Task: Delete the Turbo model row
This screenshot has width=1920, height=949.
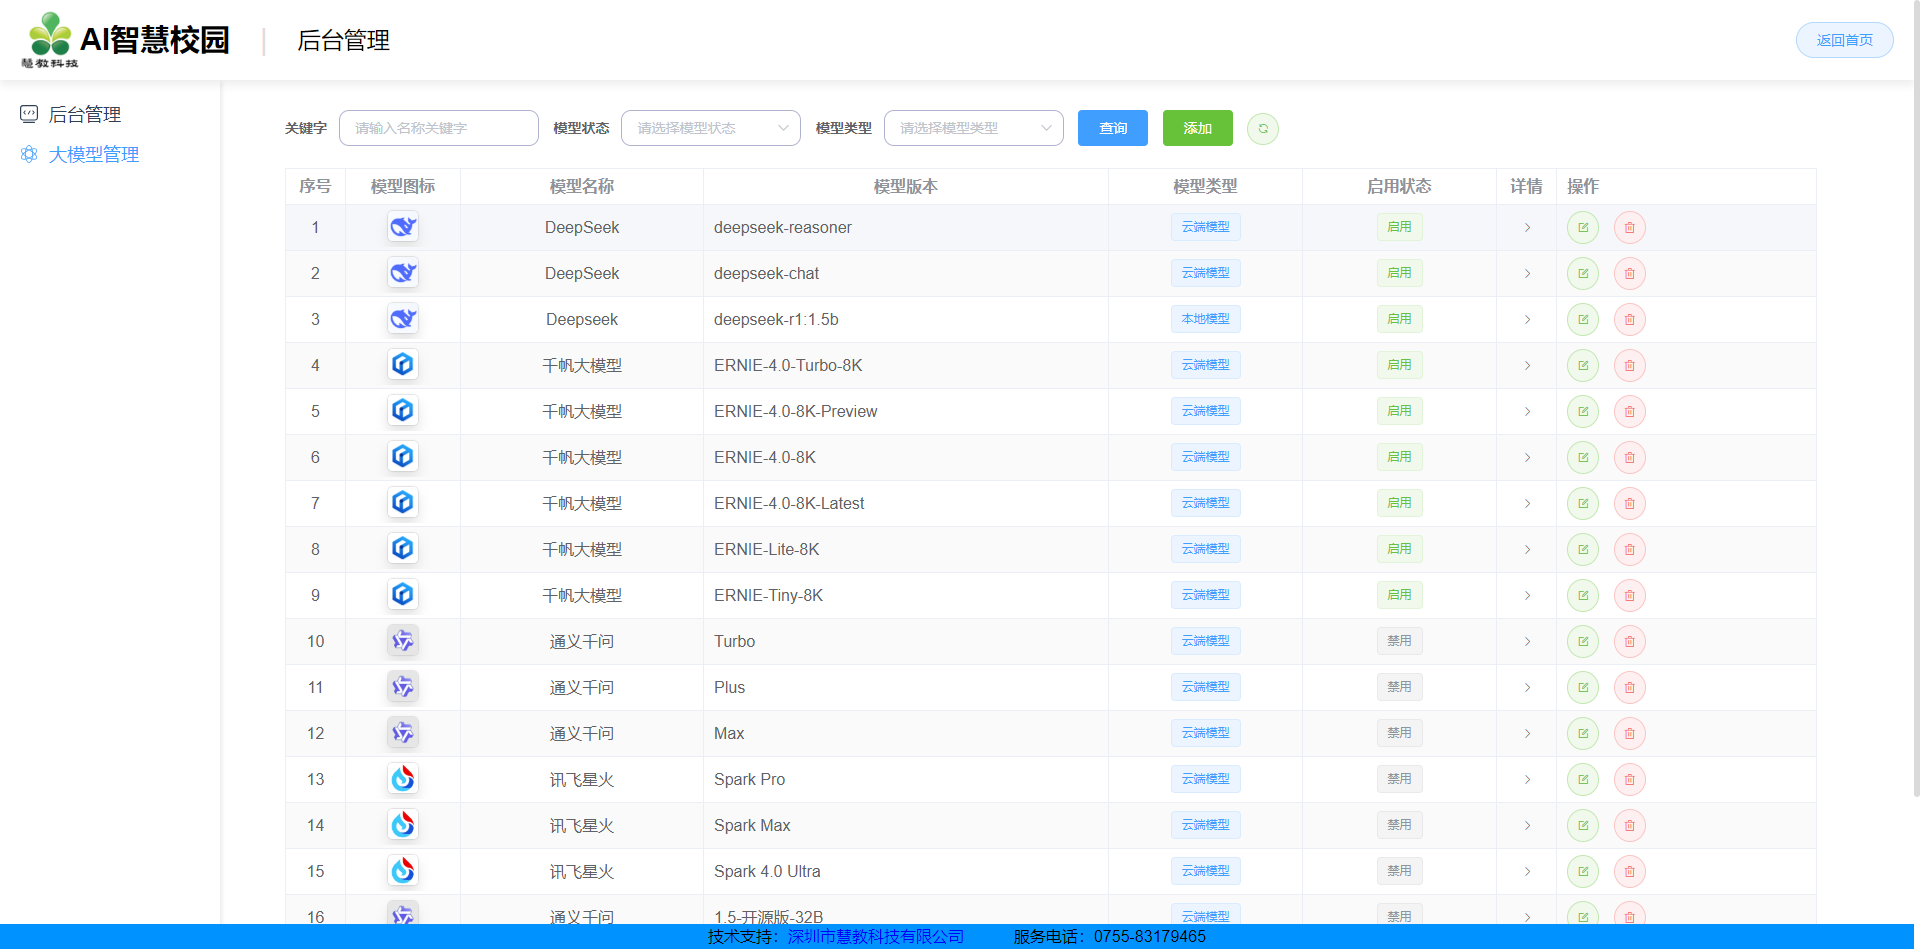Action: point(1630,641)
